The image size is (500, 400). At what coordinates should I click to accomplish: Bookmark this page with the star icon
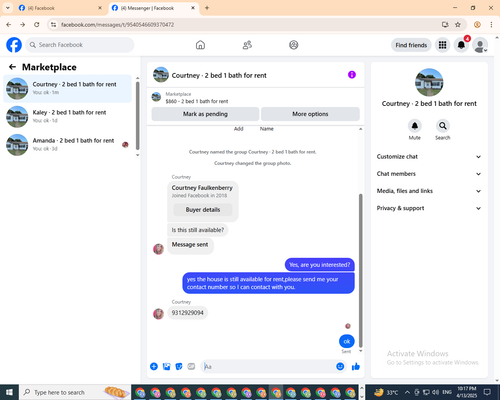click(x=458, y=25)
